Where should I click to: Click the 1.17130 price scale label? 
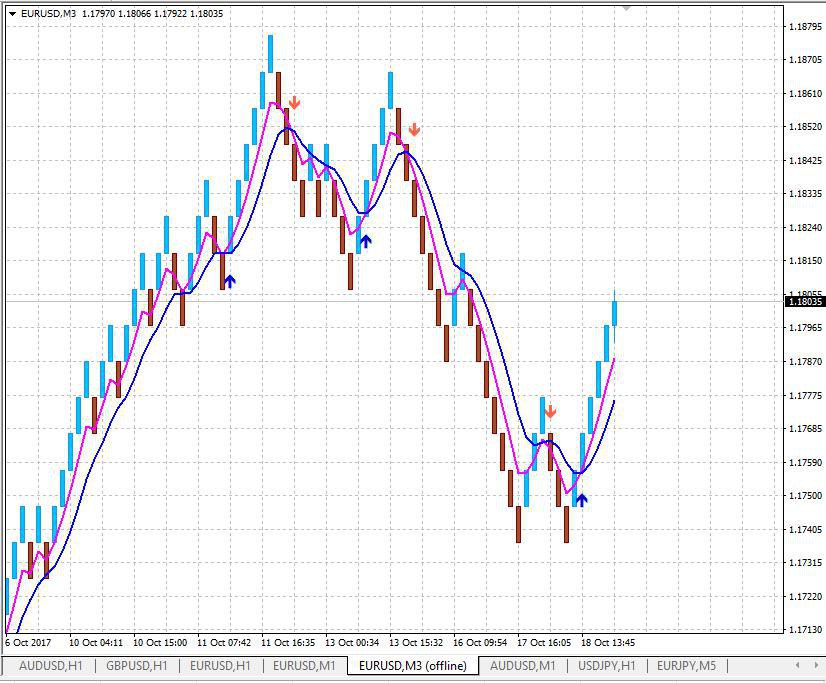pyautogui.click(x=805, y=630)
